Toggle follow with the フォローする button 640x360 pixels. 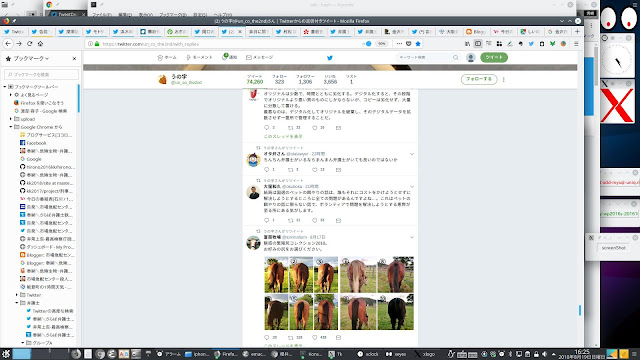pyautogui.click(x=479, y=79)
